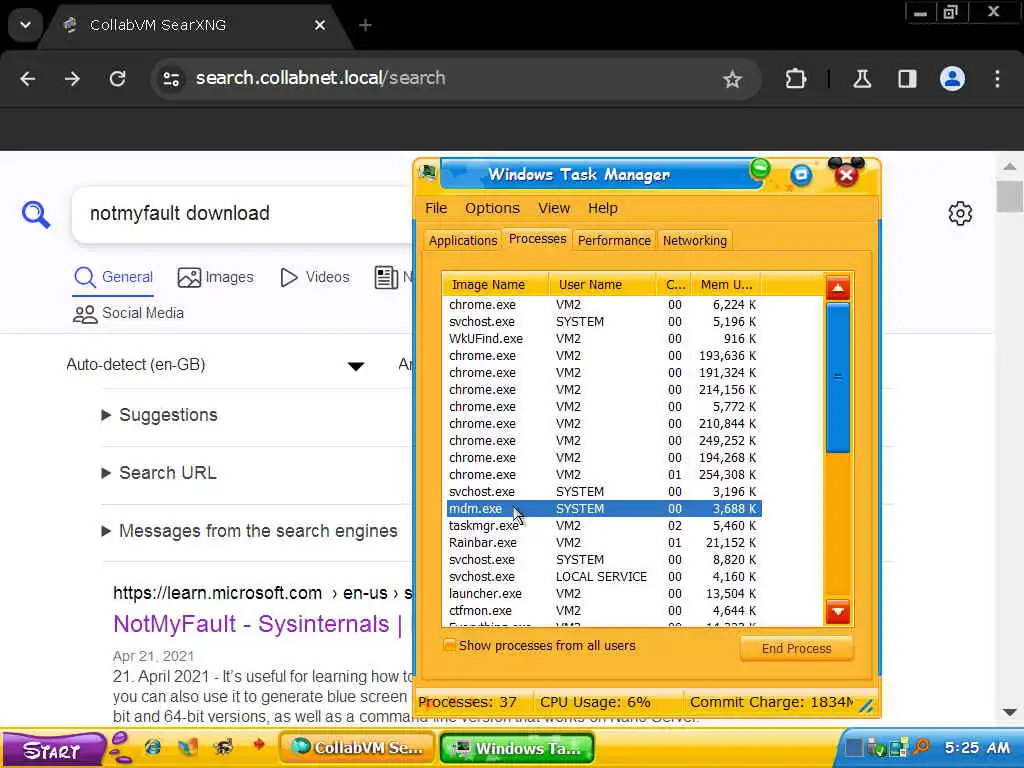The image size is (1024, 768).
Task: Sort processes by User Name column
Action: click(x=602, y=285)
